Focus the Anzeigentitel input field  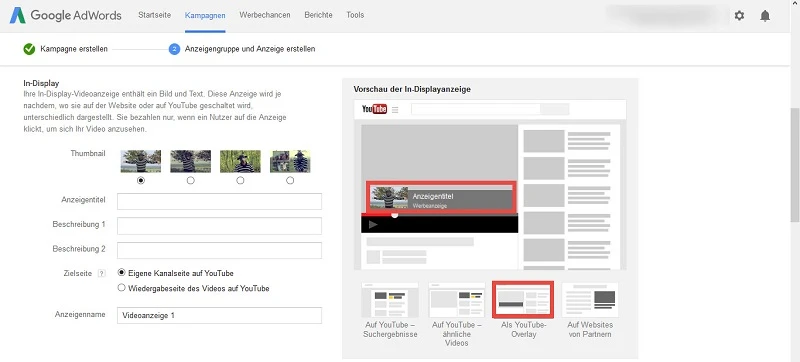(219, 201)
